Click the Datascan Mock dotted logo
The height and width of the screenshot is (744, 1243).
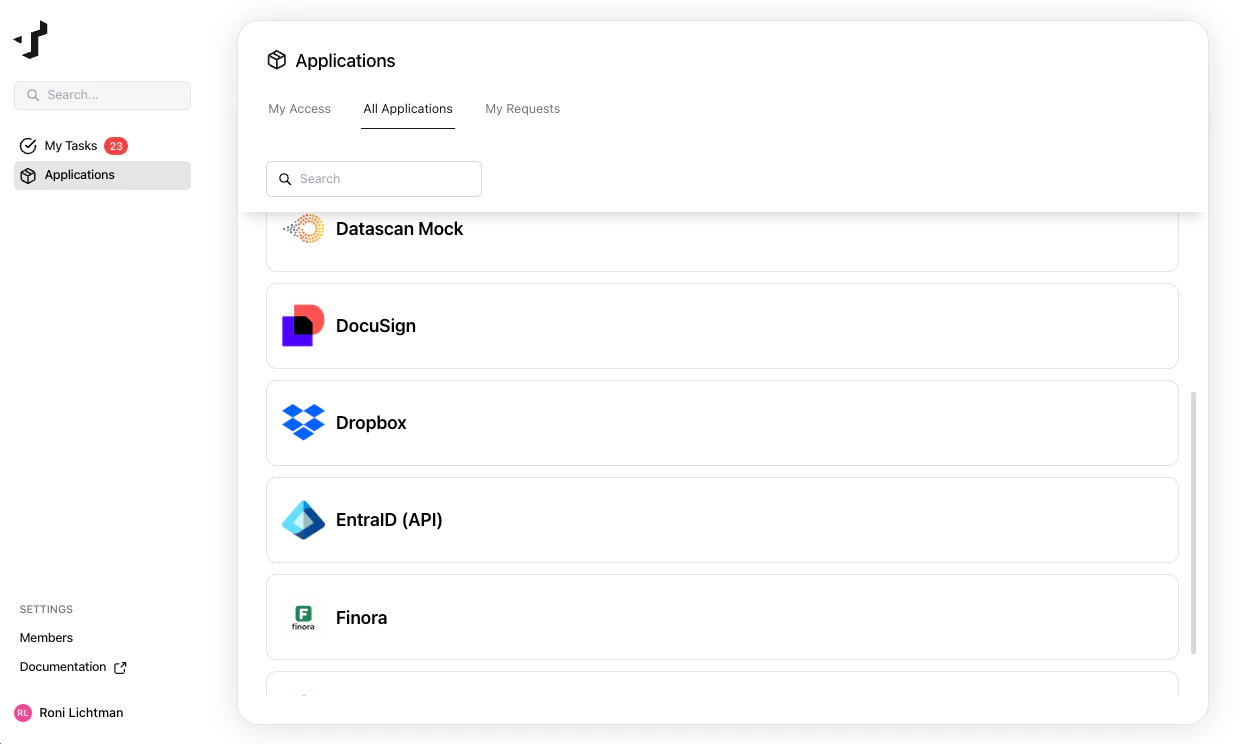click(x=304, y=229)
